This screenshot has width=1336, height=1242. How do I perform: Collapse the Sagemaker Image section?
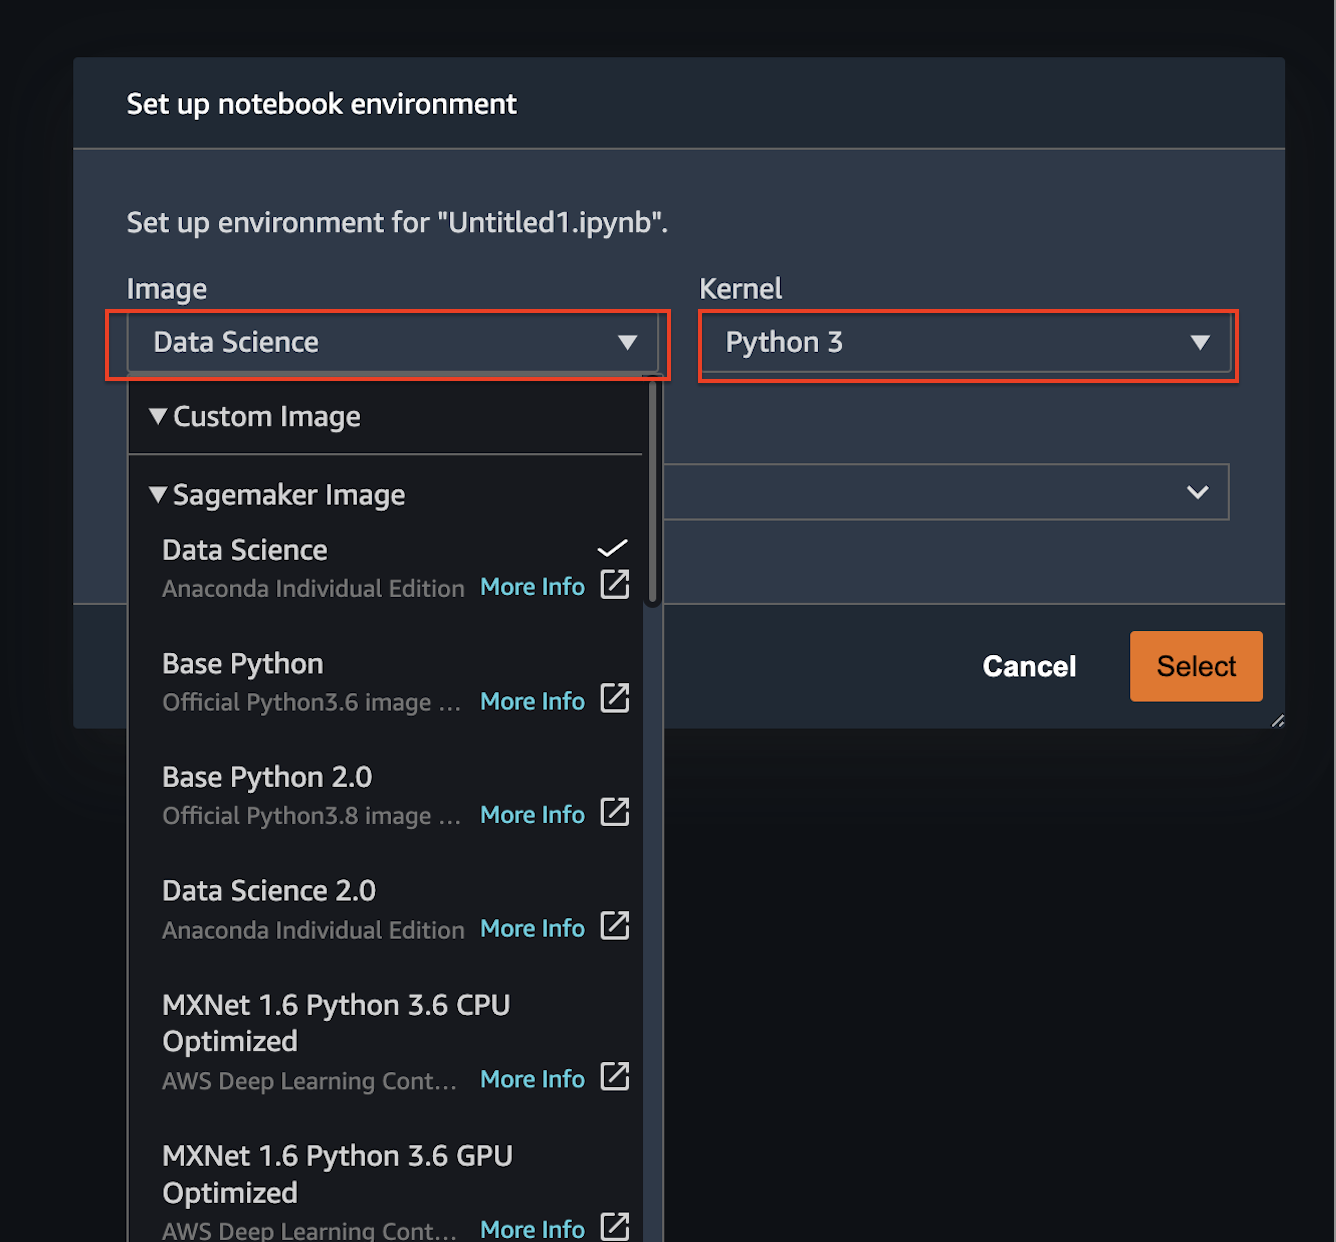click(x=158, y=495)
